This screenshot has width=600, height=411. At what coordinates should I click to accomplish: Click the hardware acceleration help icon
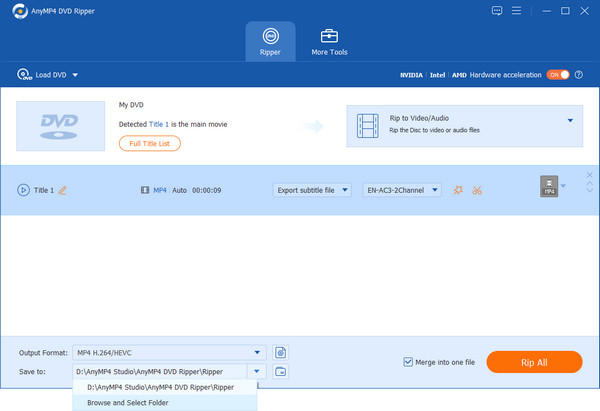579,74
